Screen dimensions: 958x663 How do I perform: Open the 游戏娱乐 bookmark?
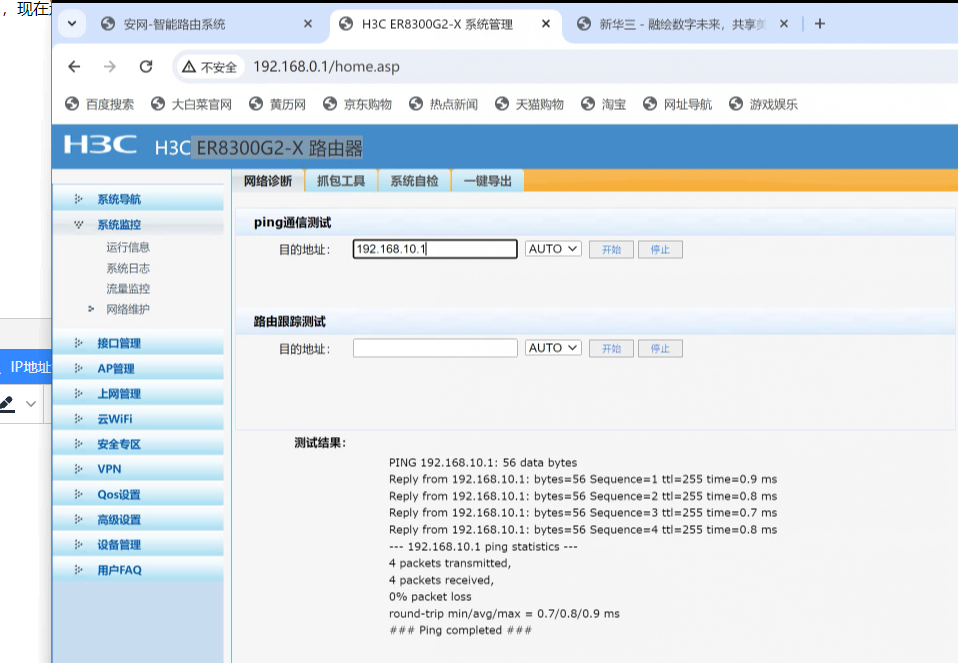764,104
